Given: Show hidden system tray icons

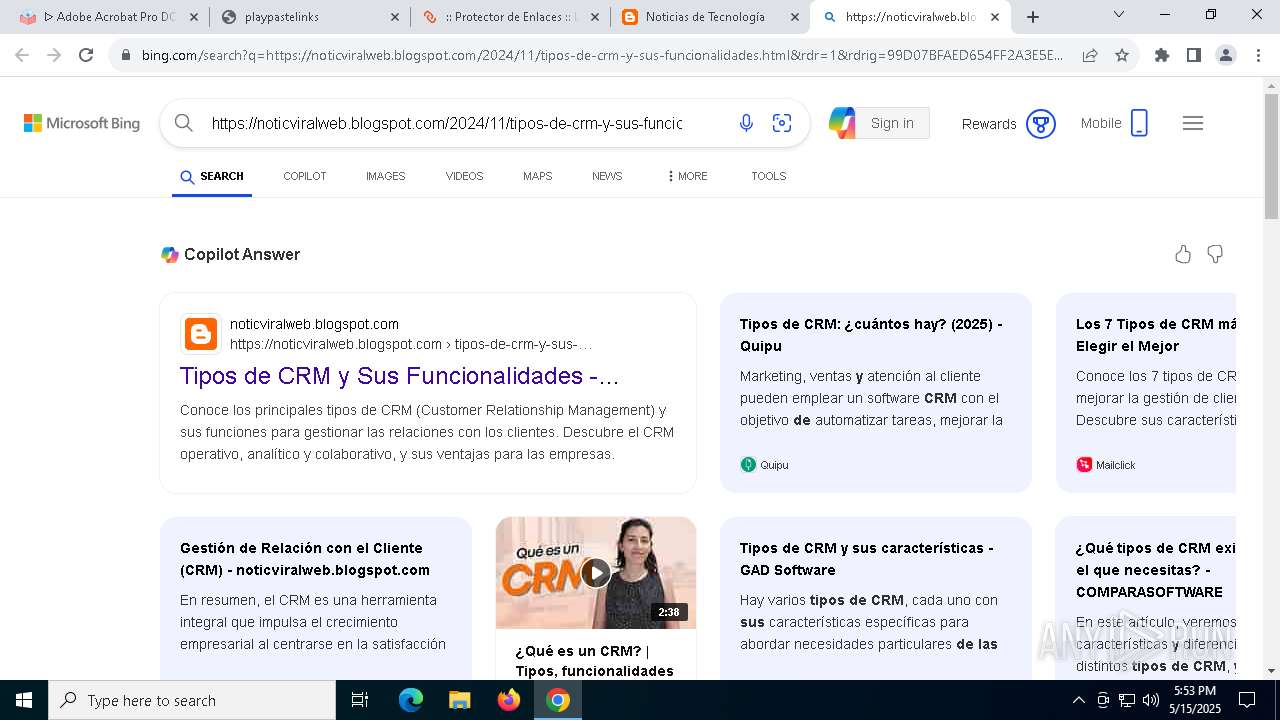Looking at the screenshot, I should [1078, 701].
